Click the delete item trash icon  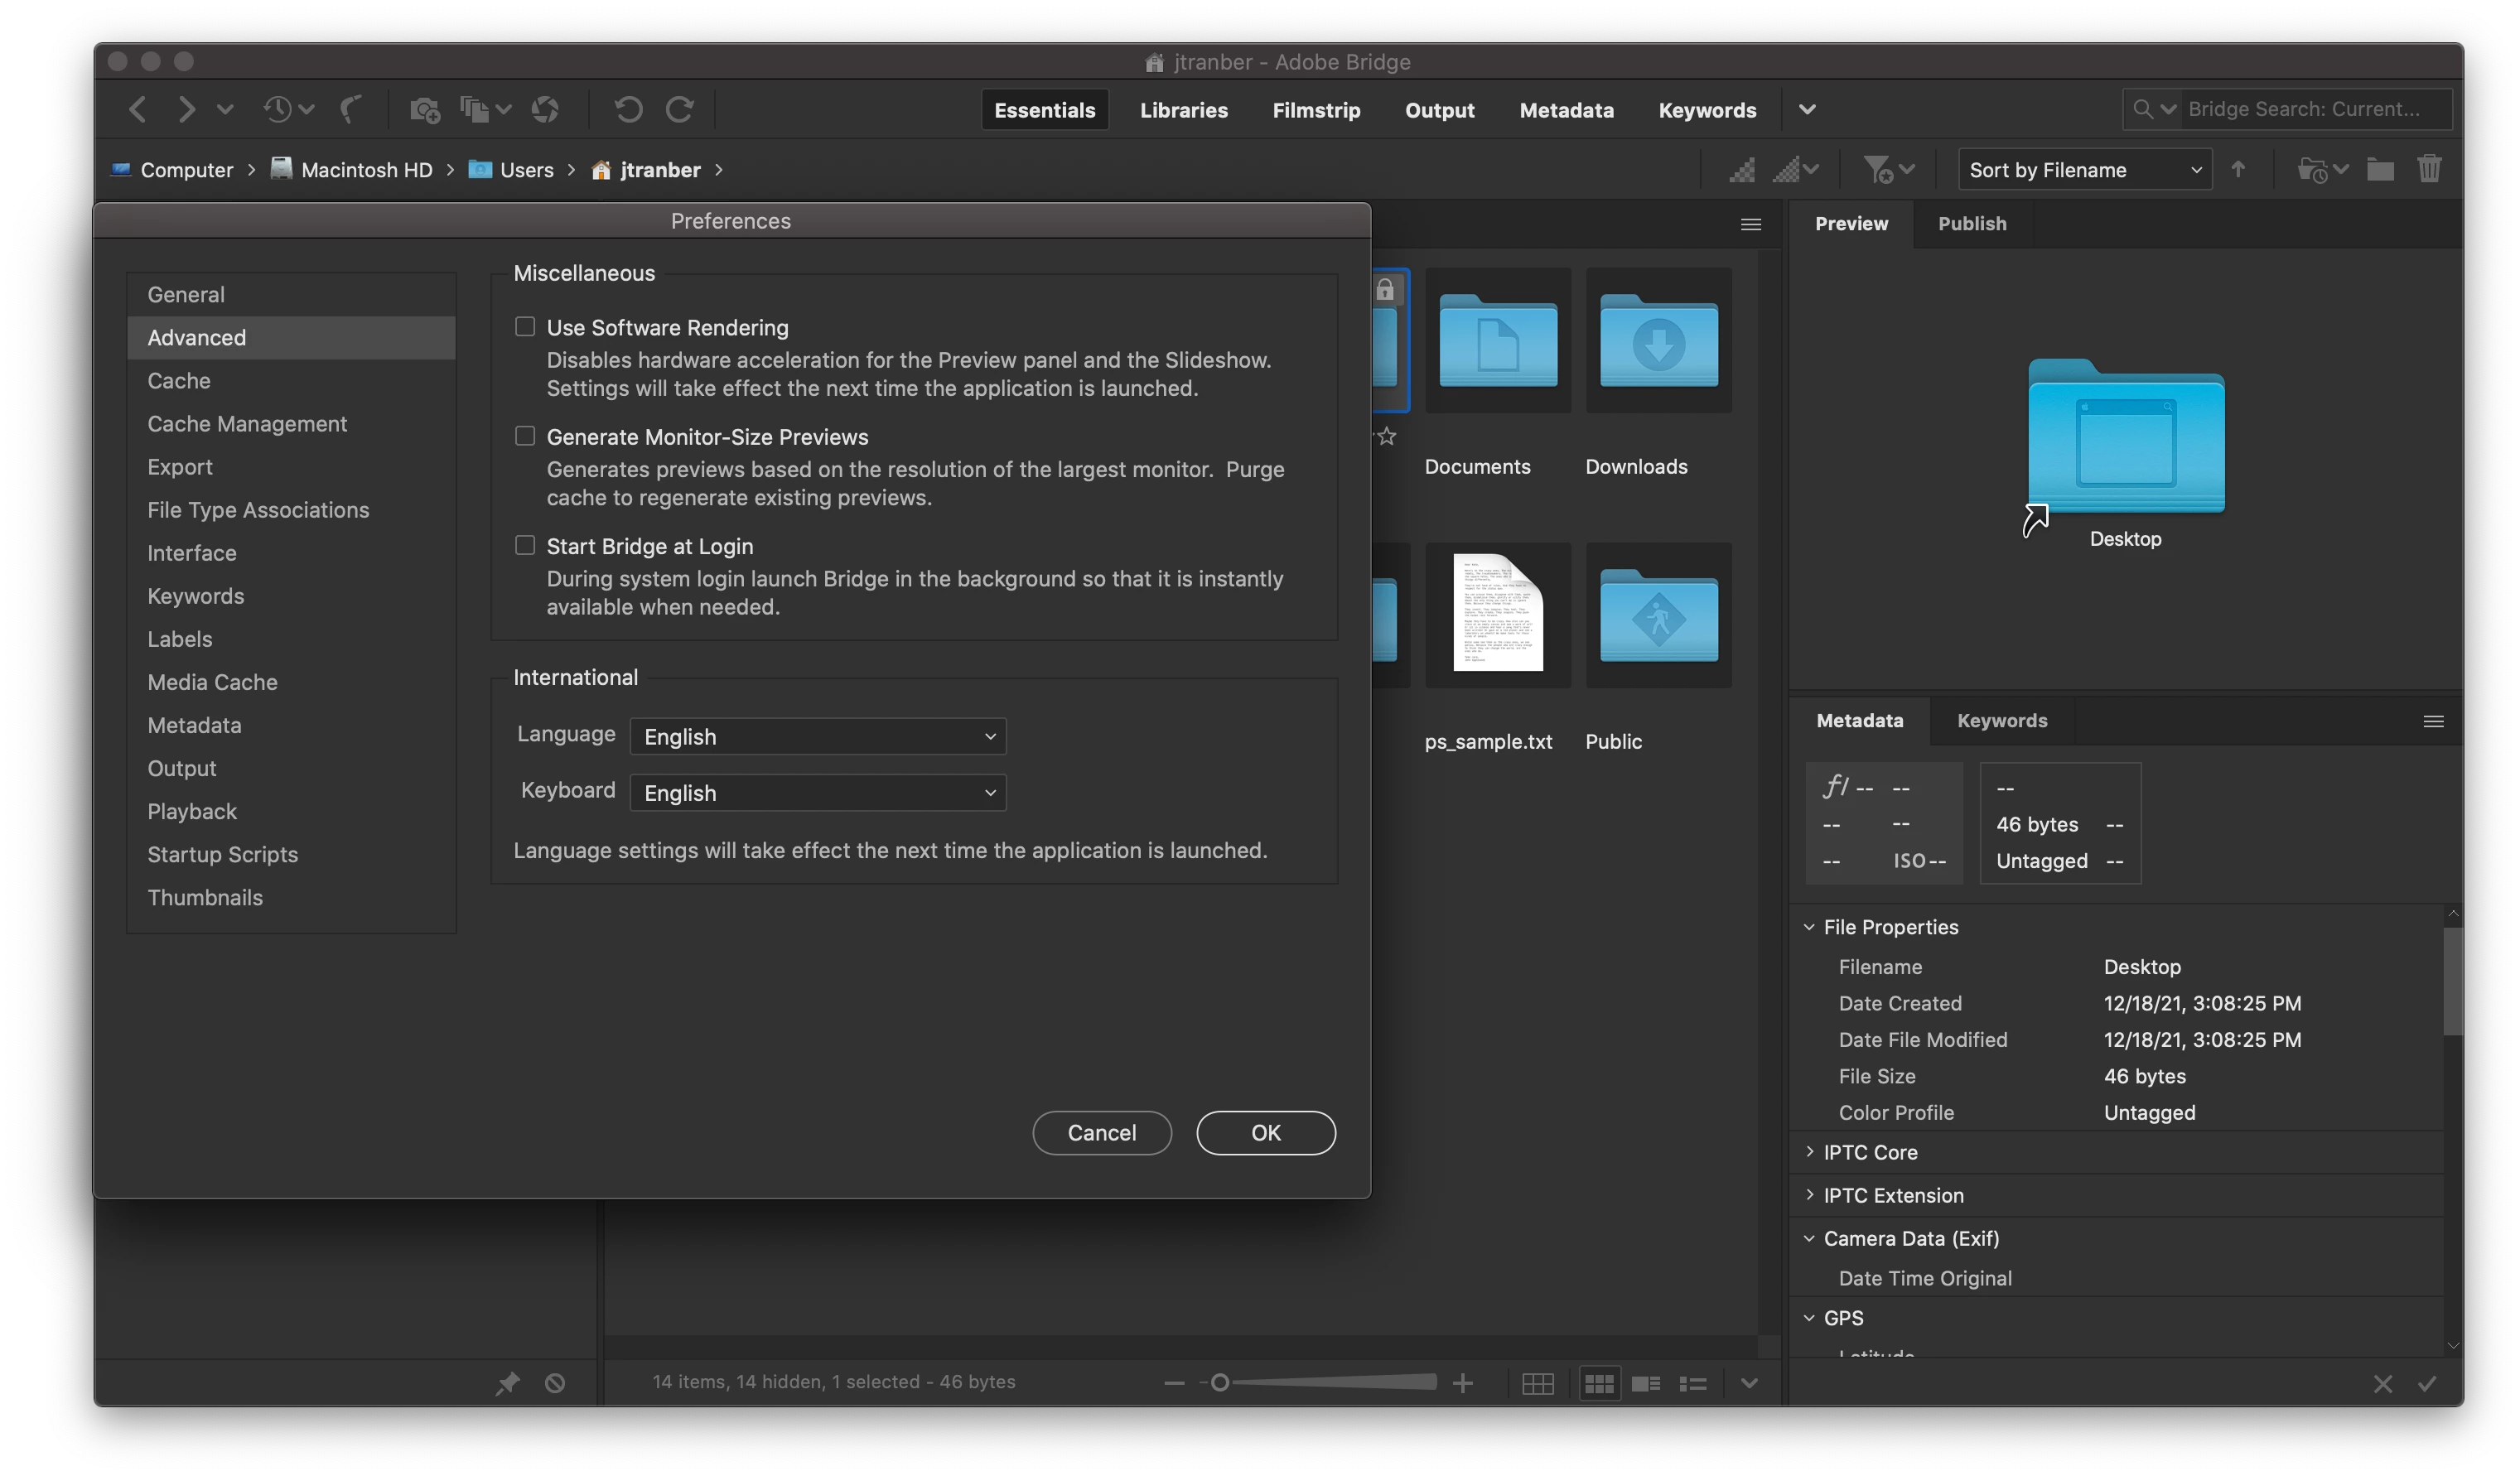coord(2429,169)
